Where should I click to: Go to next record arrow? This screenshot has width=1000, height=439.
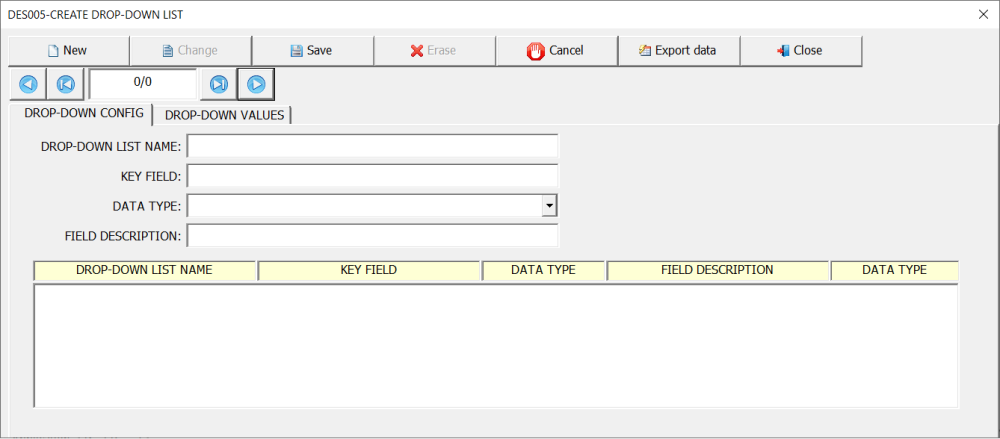(x=256, y=84)
